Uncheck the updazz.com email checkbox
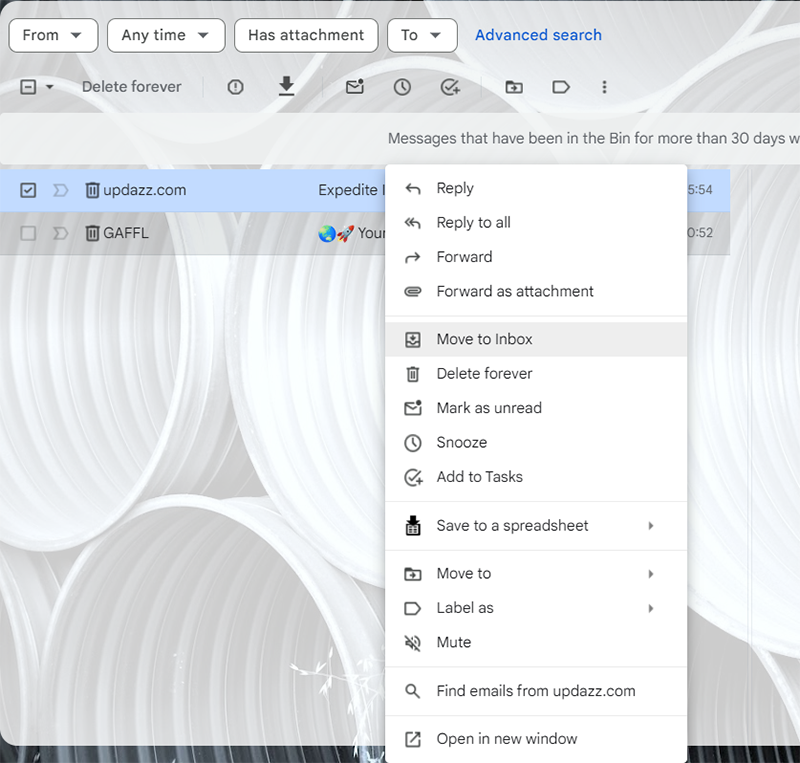The width and height of the screenshot is (800, 763). point(28,190)
